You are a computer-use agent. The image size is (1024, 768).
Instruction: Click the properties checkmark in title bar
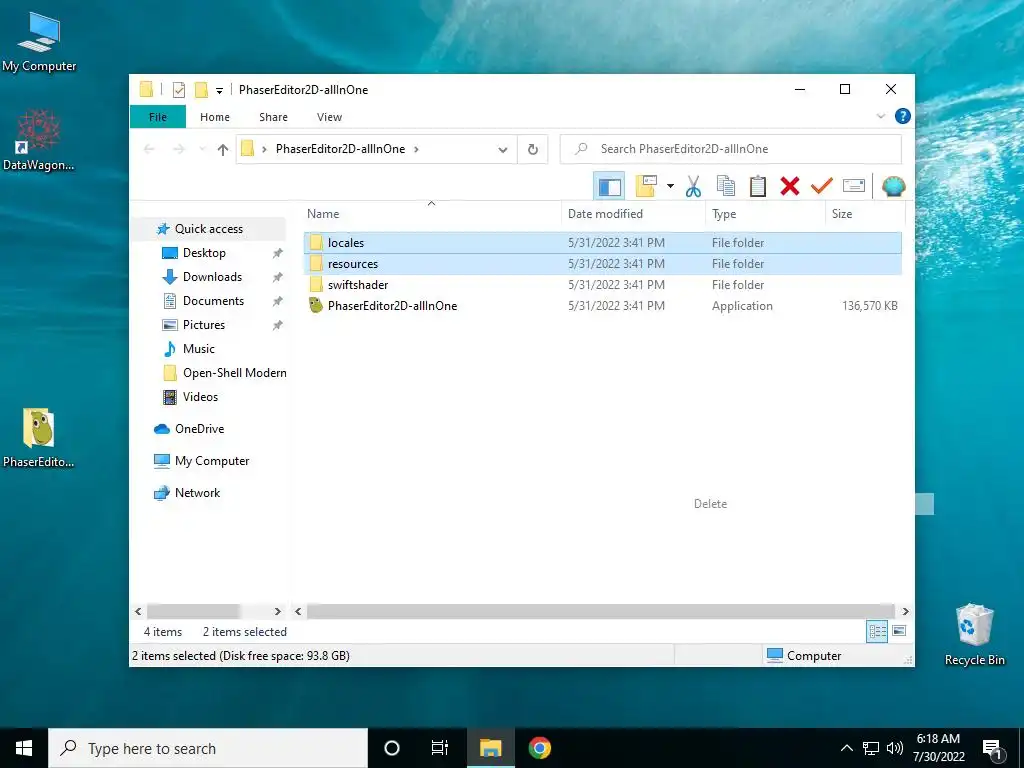179,90
